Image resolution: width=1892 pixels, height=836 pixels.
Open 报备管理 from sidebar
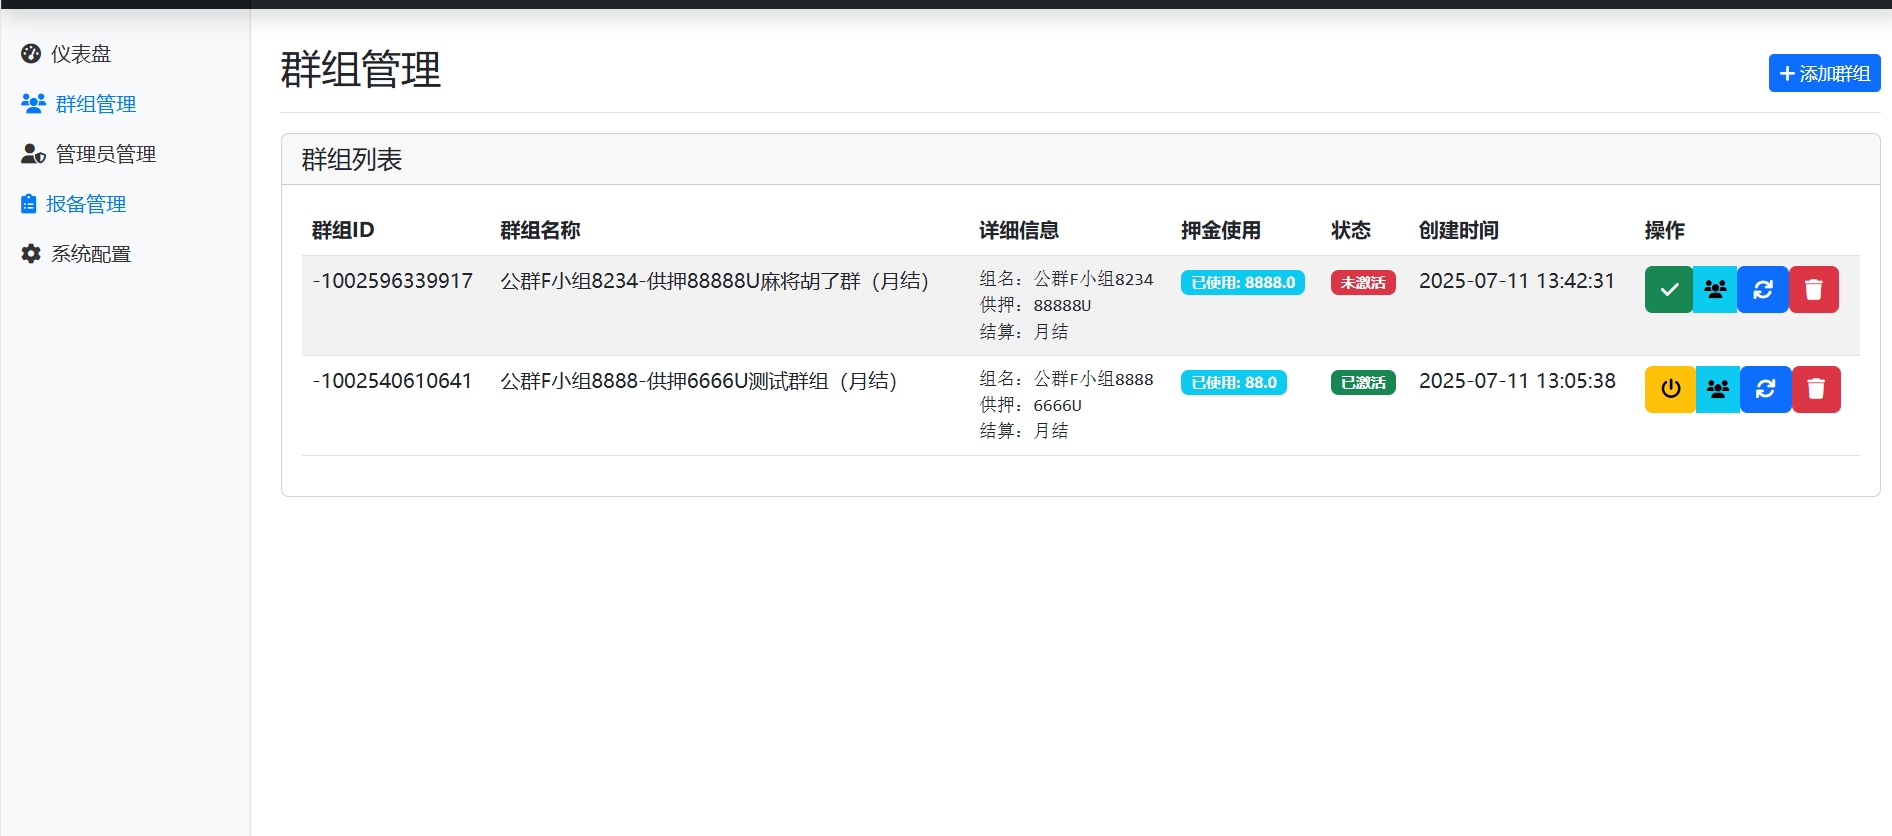[x=85, y=204]
